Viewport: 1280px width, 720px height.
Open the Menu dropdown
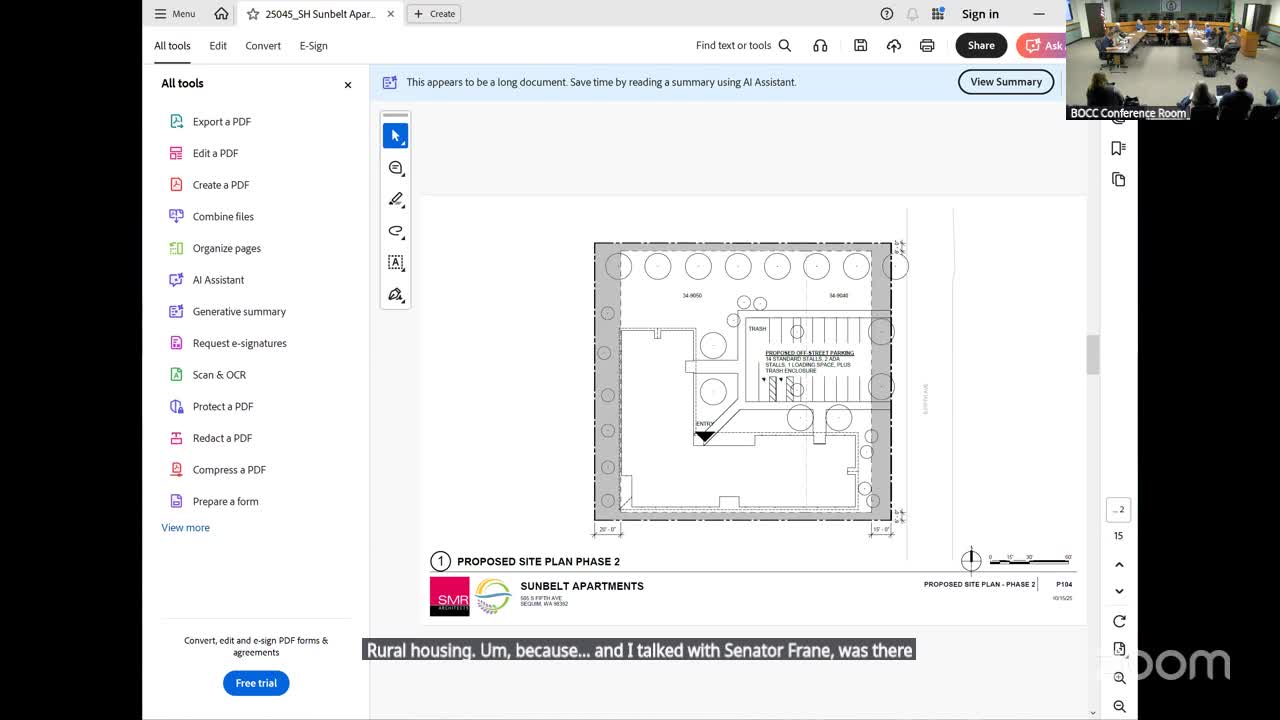point(174,14)
